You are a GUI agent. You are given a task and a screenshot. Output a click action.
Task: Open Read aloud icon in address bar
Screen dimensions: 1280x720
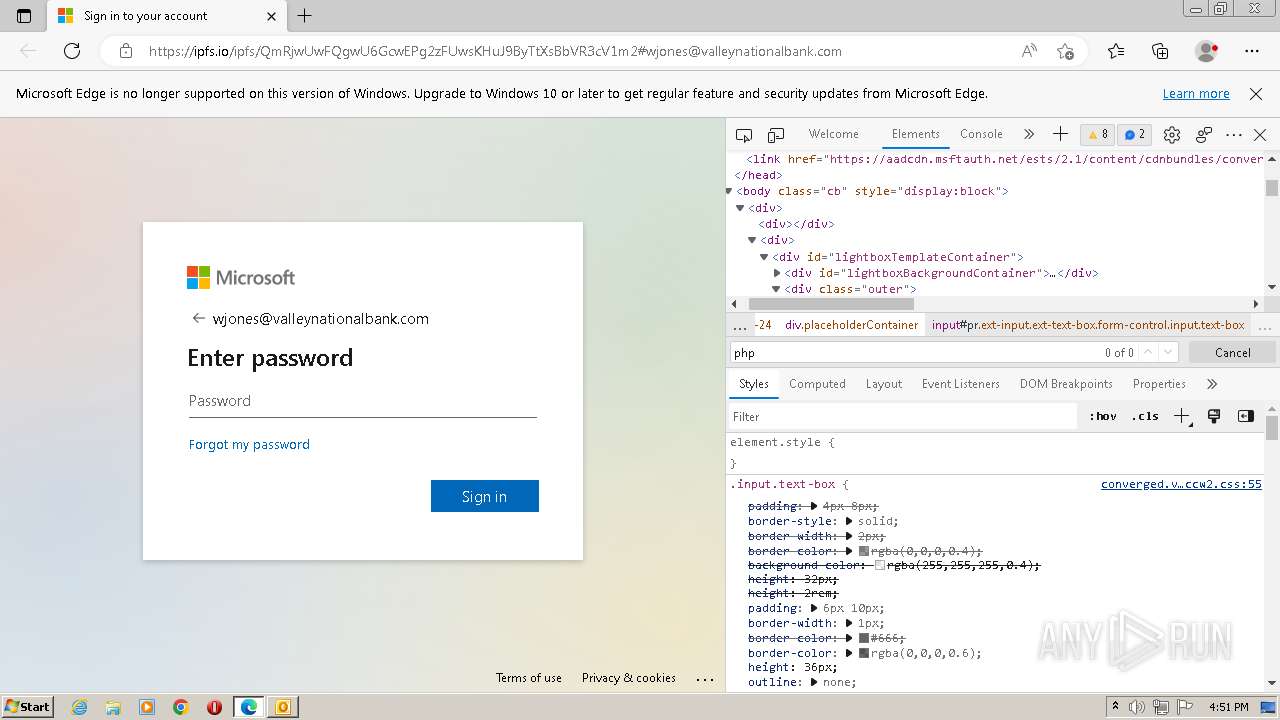click(1029, 51)
